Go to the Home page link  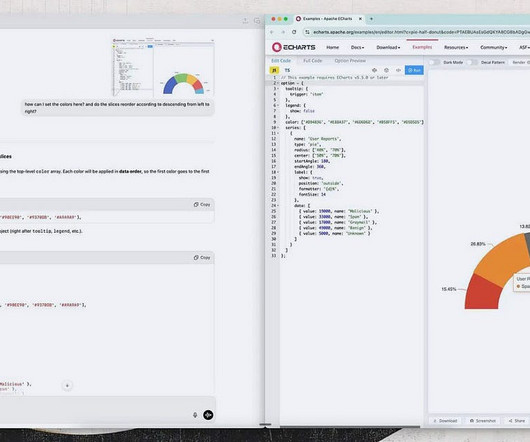[332, 47]
